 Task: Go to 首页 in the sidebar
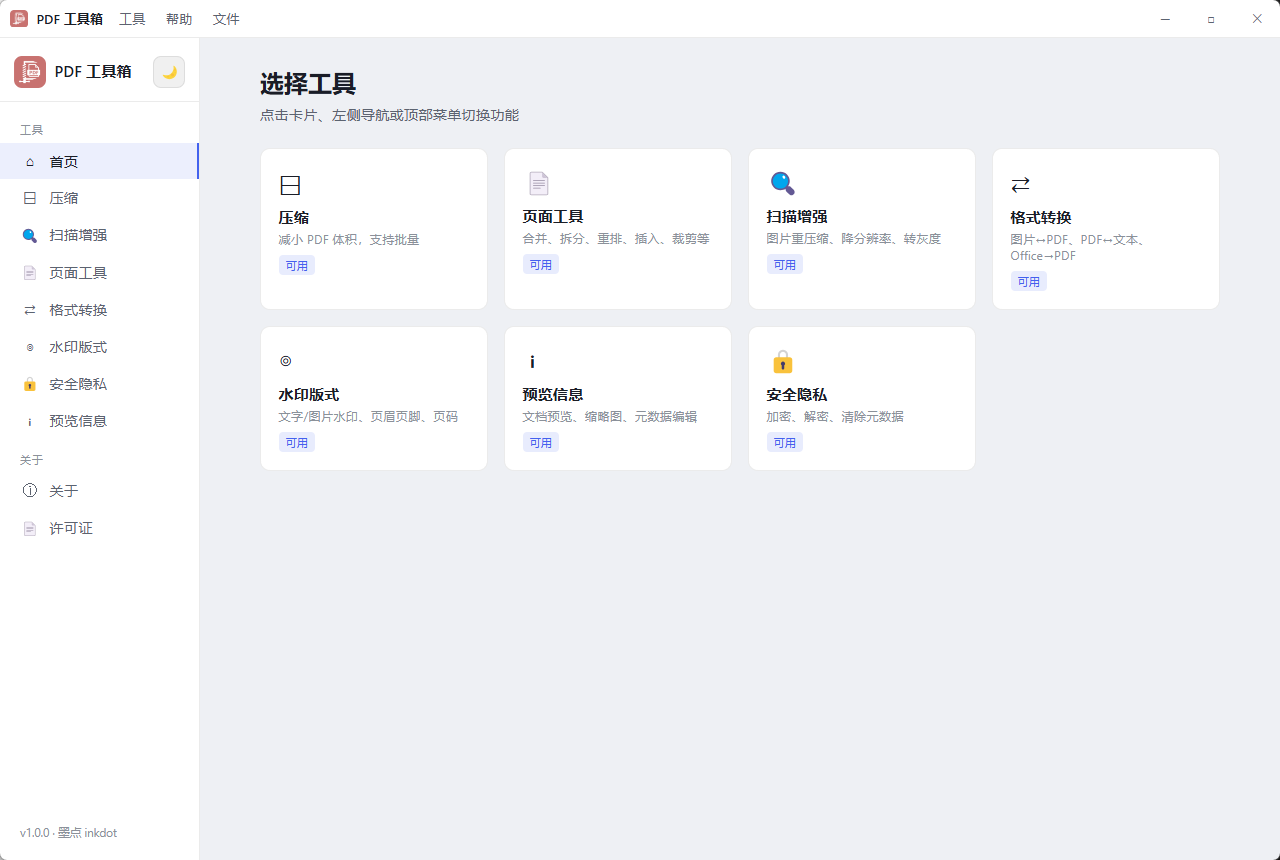pyautogui.click(x=99, y=162)
